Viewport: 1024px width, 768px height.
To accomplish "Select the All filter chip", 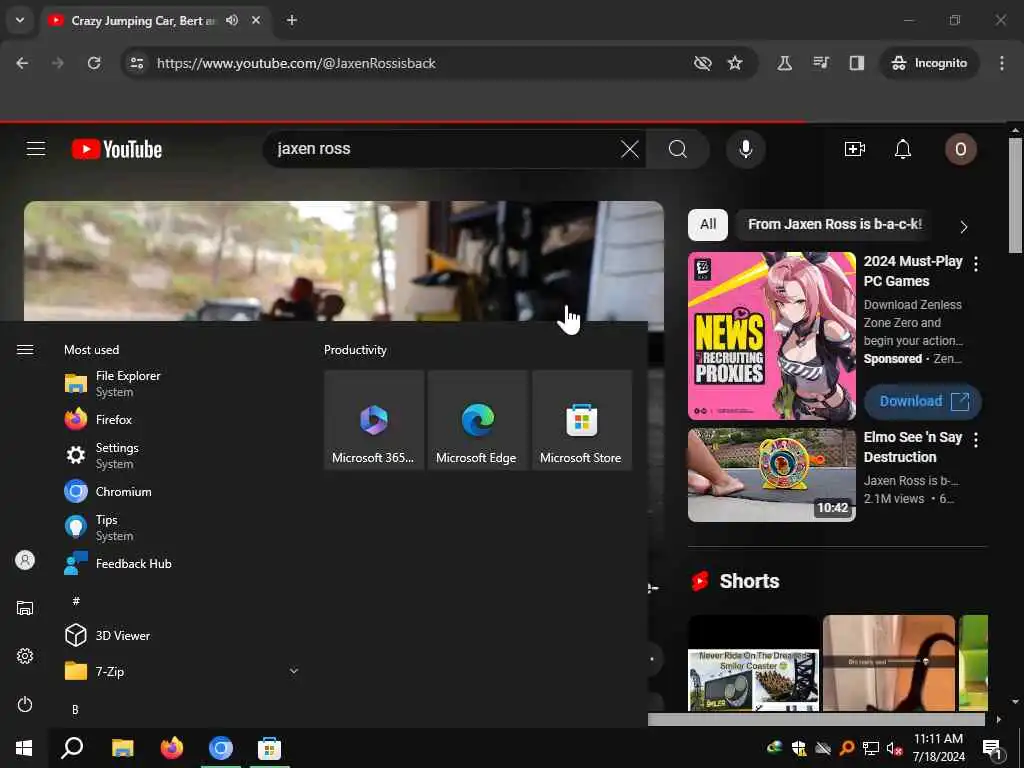I will pyautogui.click(x=708, y=225).
